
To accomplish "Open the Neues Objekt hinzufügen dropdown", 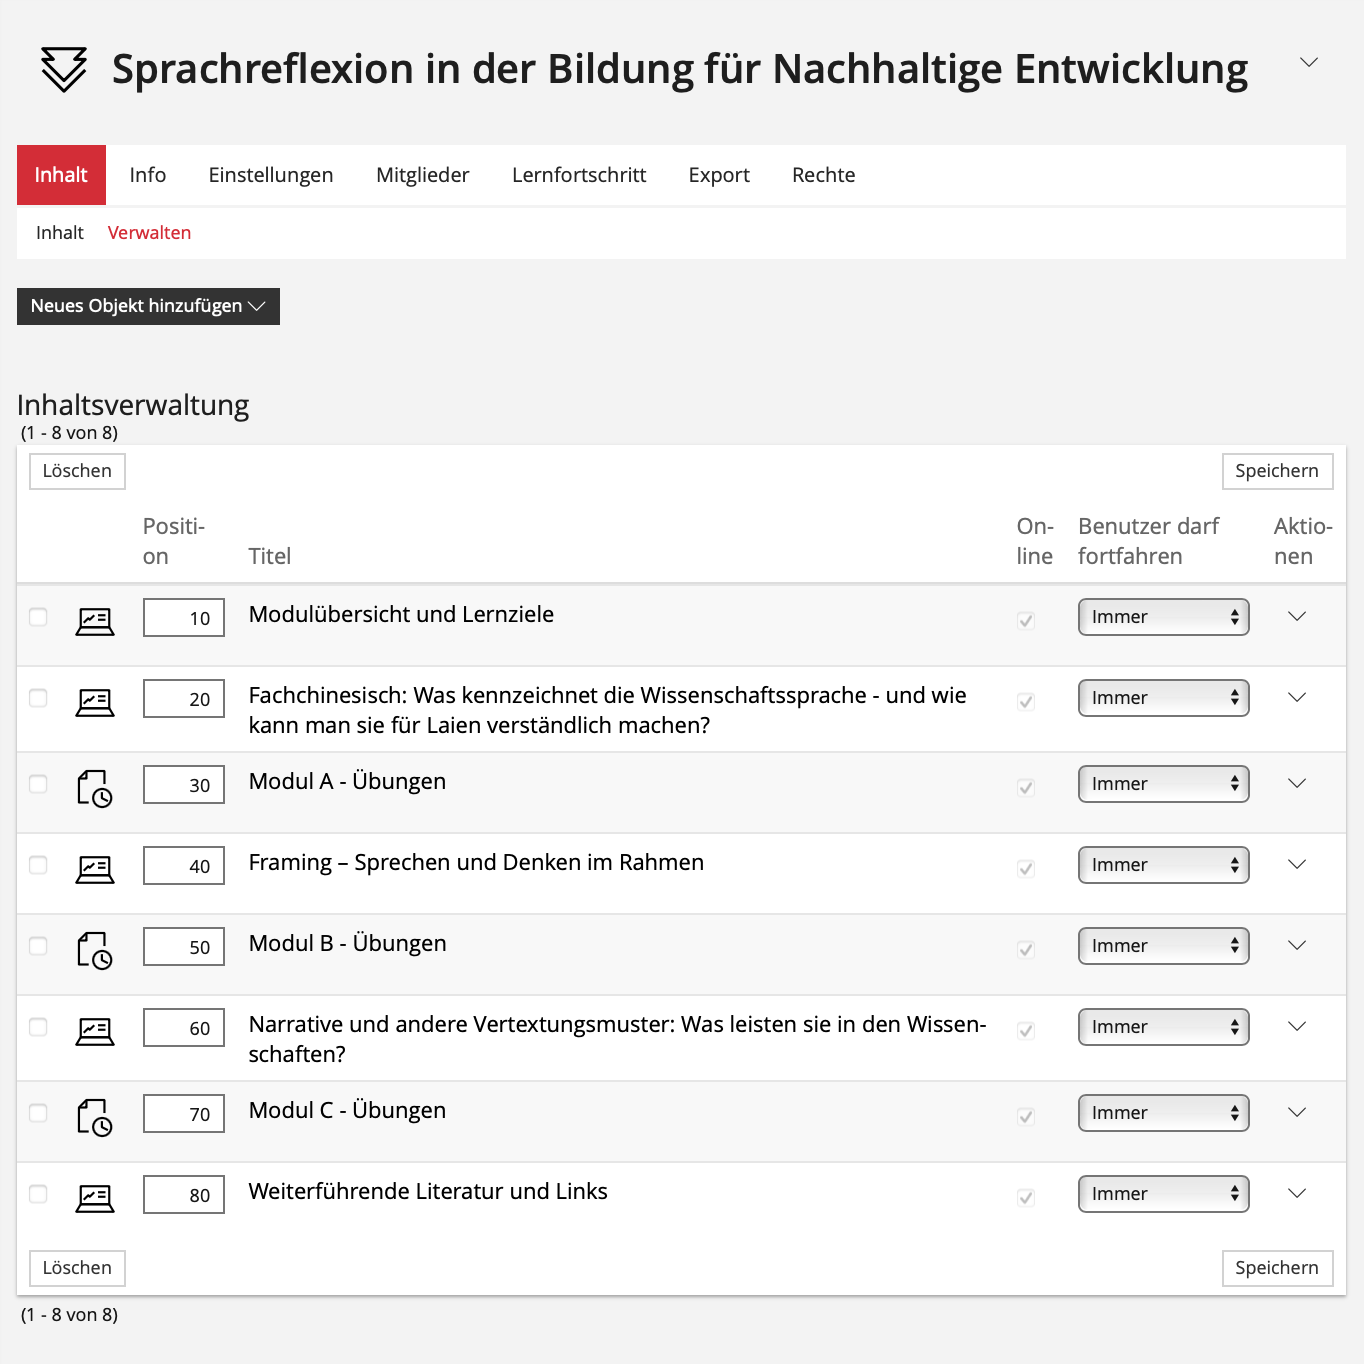I will pyautogui.click(x=148, y=306).
